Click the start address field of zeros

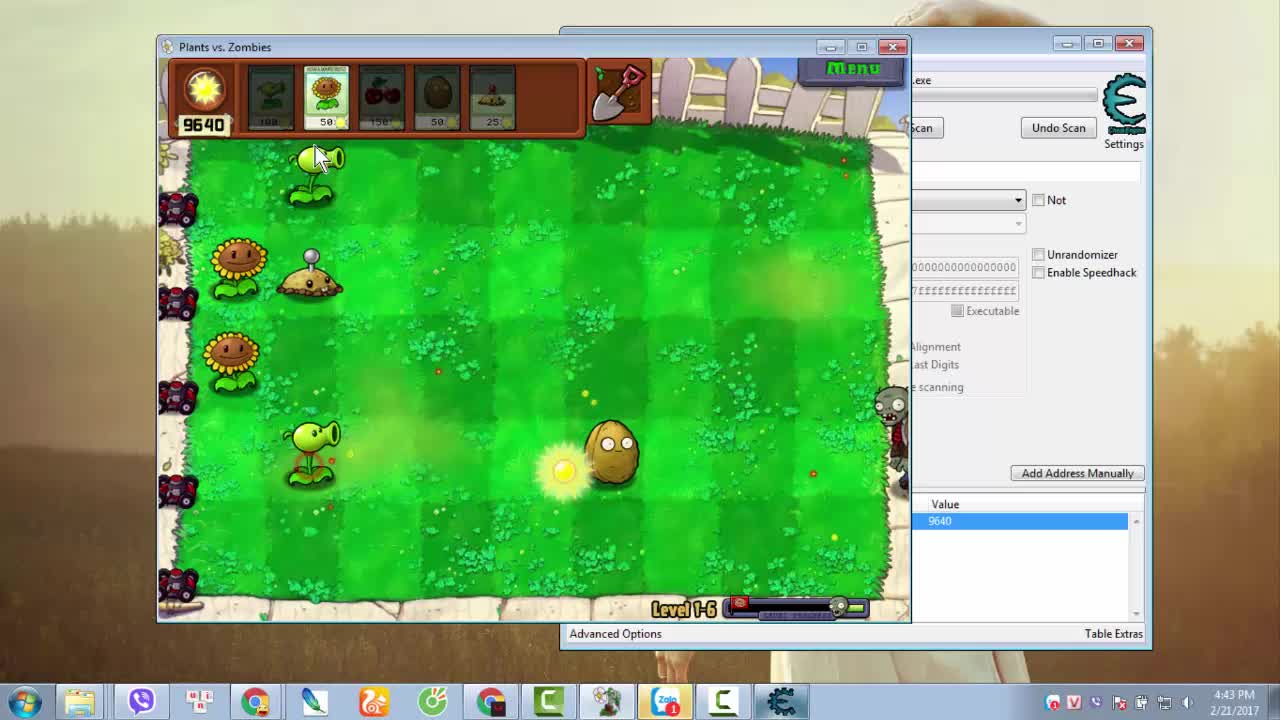pyautogui.click(x=964, y=267)
